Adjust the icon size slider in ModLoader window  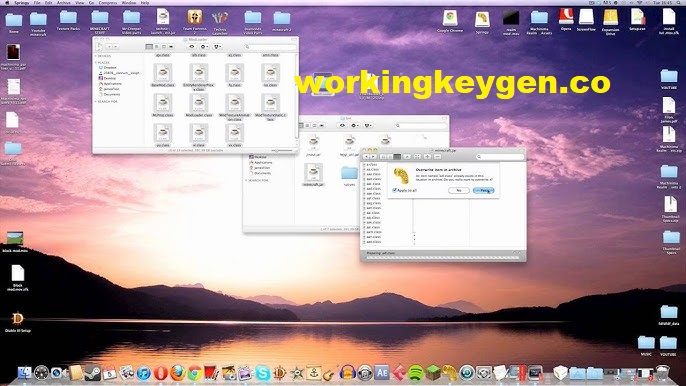point(281,151)
